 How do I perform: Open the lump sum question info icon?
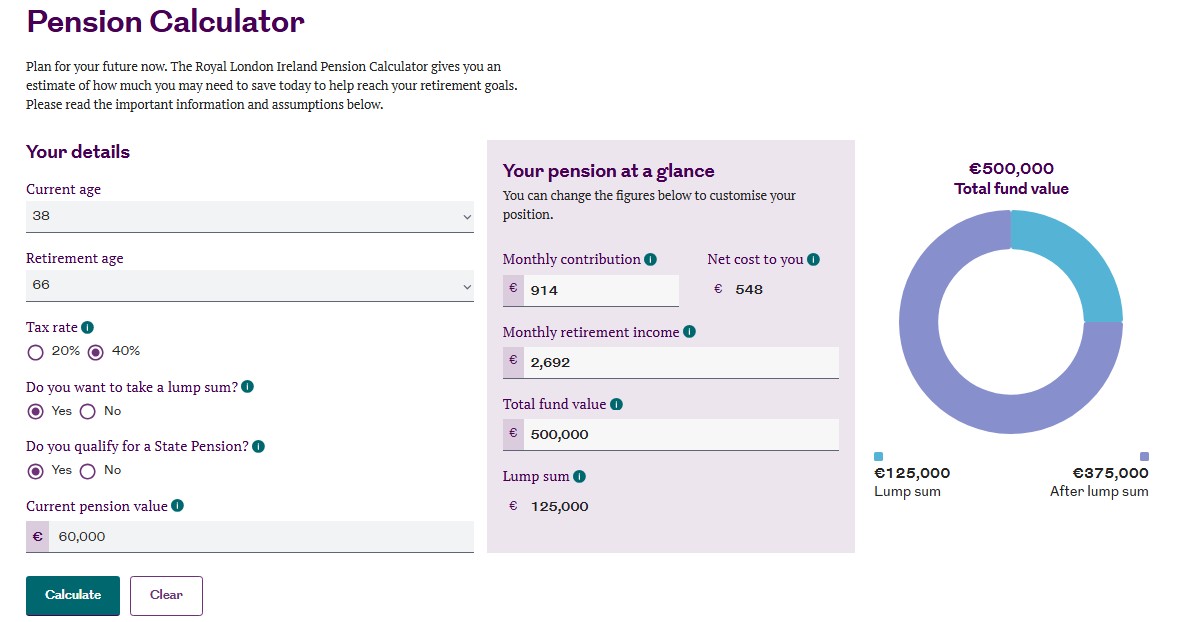tap(248, 387)
